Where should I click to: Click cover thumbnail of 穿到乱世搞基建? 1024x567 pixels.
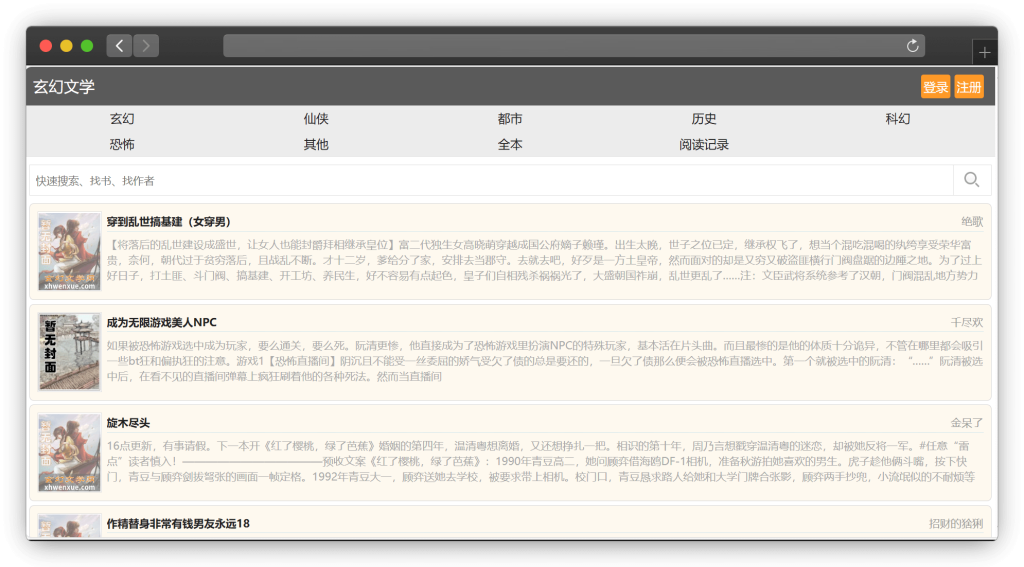coord(69,251)
